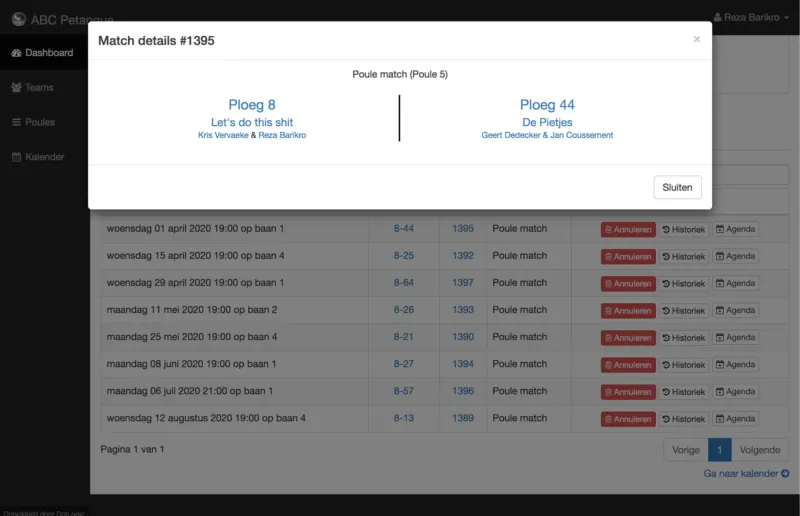The height and width of the screenshot is (516, 800).
Task: Go to the Vorige page
Action: pos(686,450)
